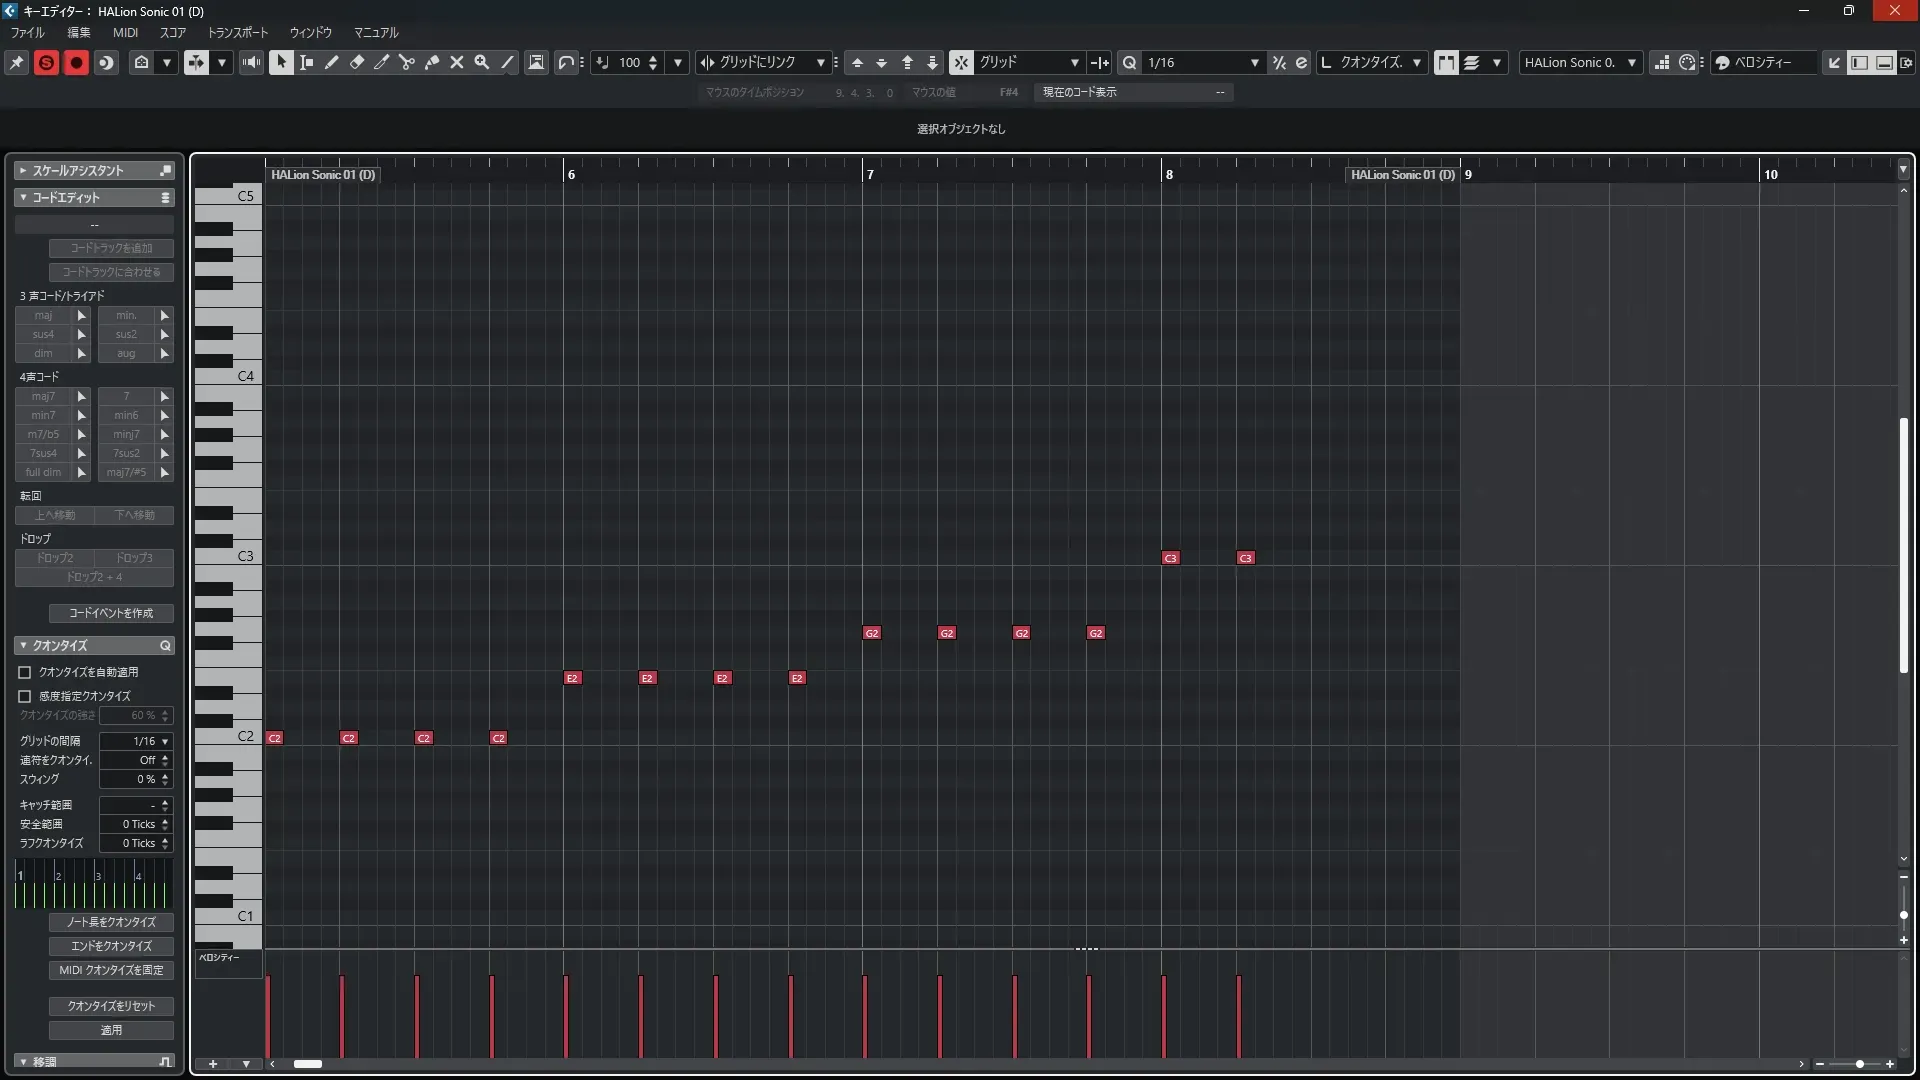Select the Glue tool
The width and height of the screenshot is (1920, 1080).
[432, 62]
